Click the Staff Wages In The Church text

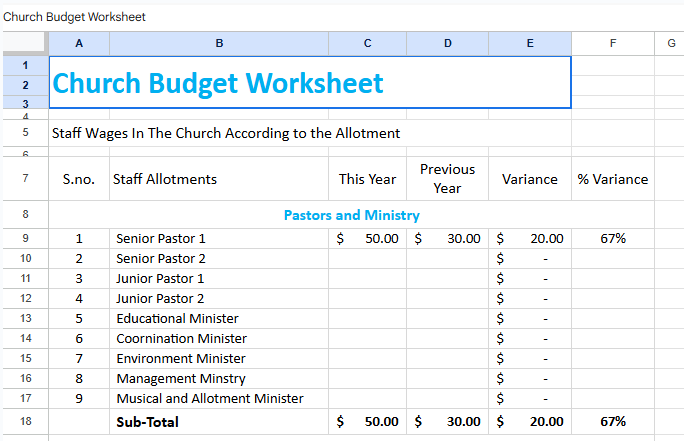pyautogui.click(x=226, y=133)
